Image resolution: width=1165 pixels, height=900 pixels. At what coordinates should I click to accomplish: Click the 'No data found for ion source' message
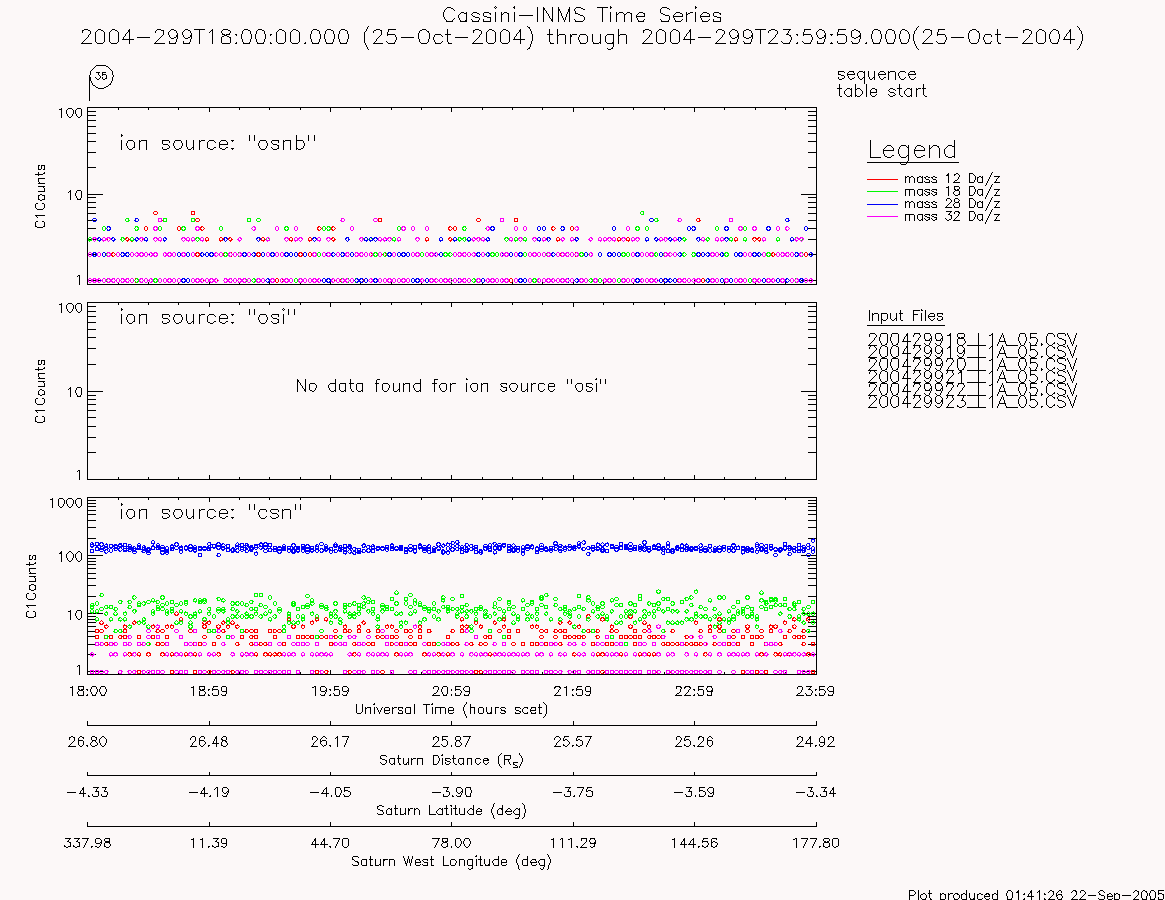[x=452, y=386]
